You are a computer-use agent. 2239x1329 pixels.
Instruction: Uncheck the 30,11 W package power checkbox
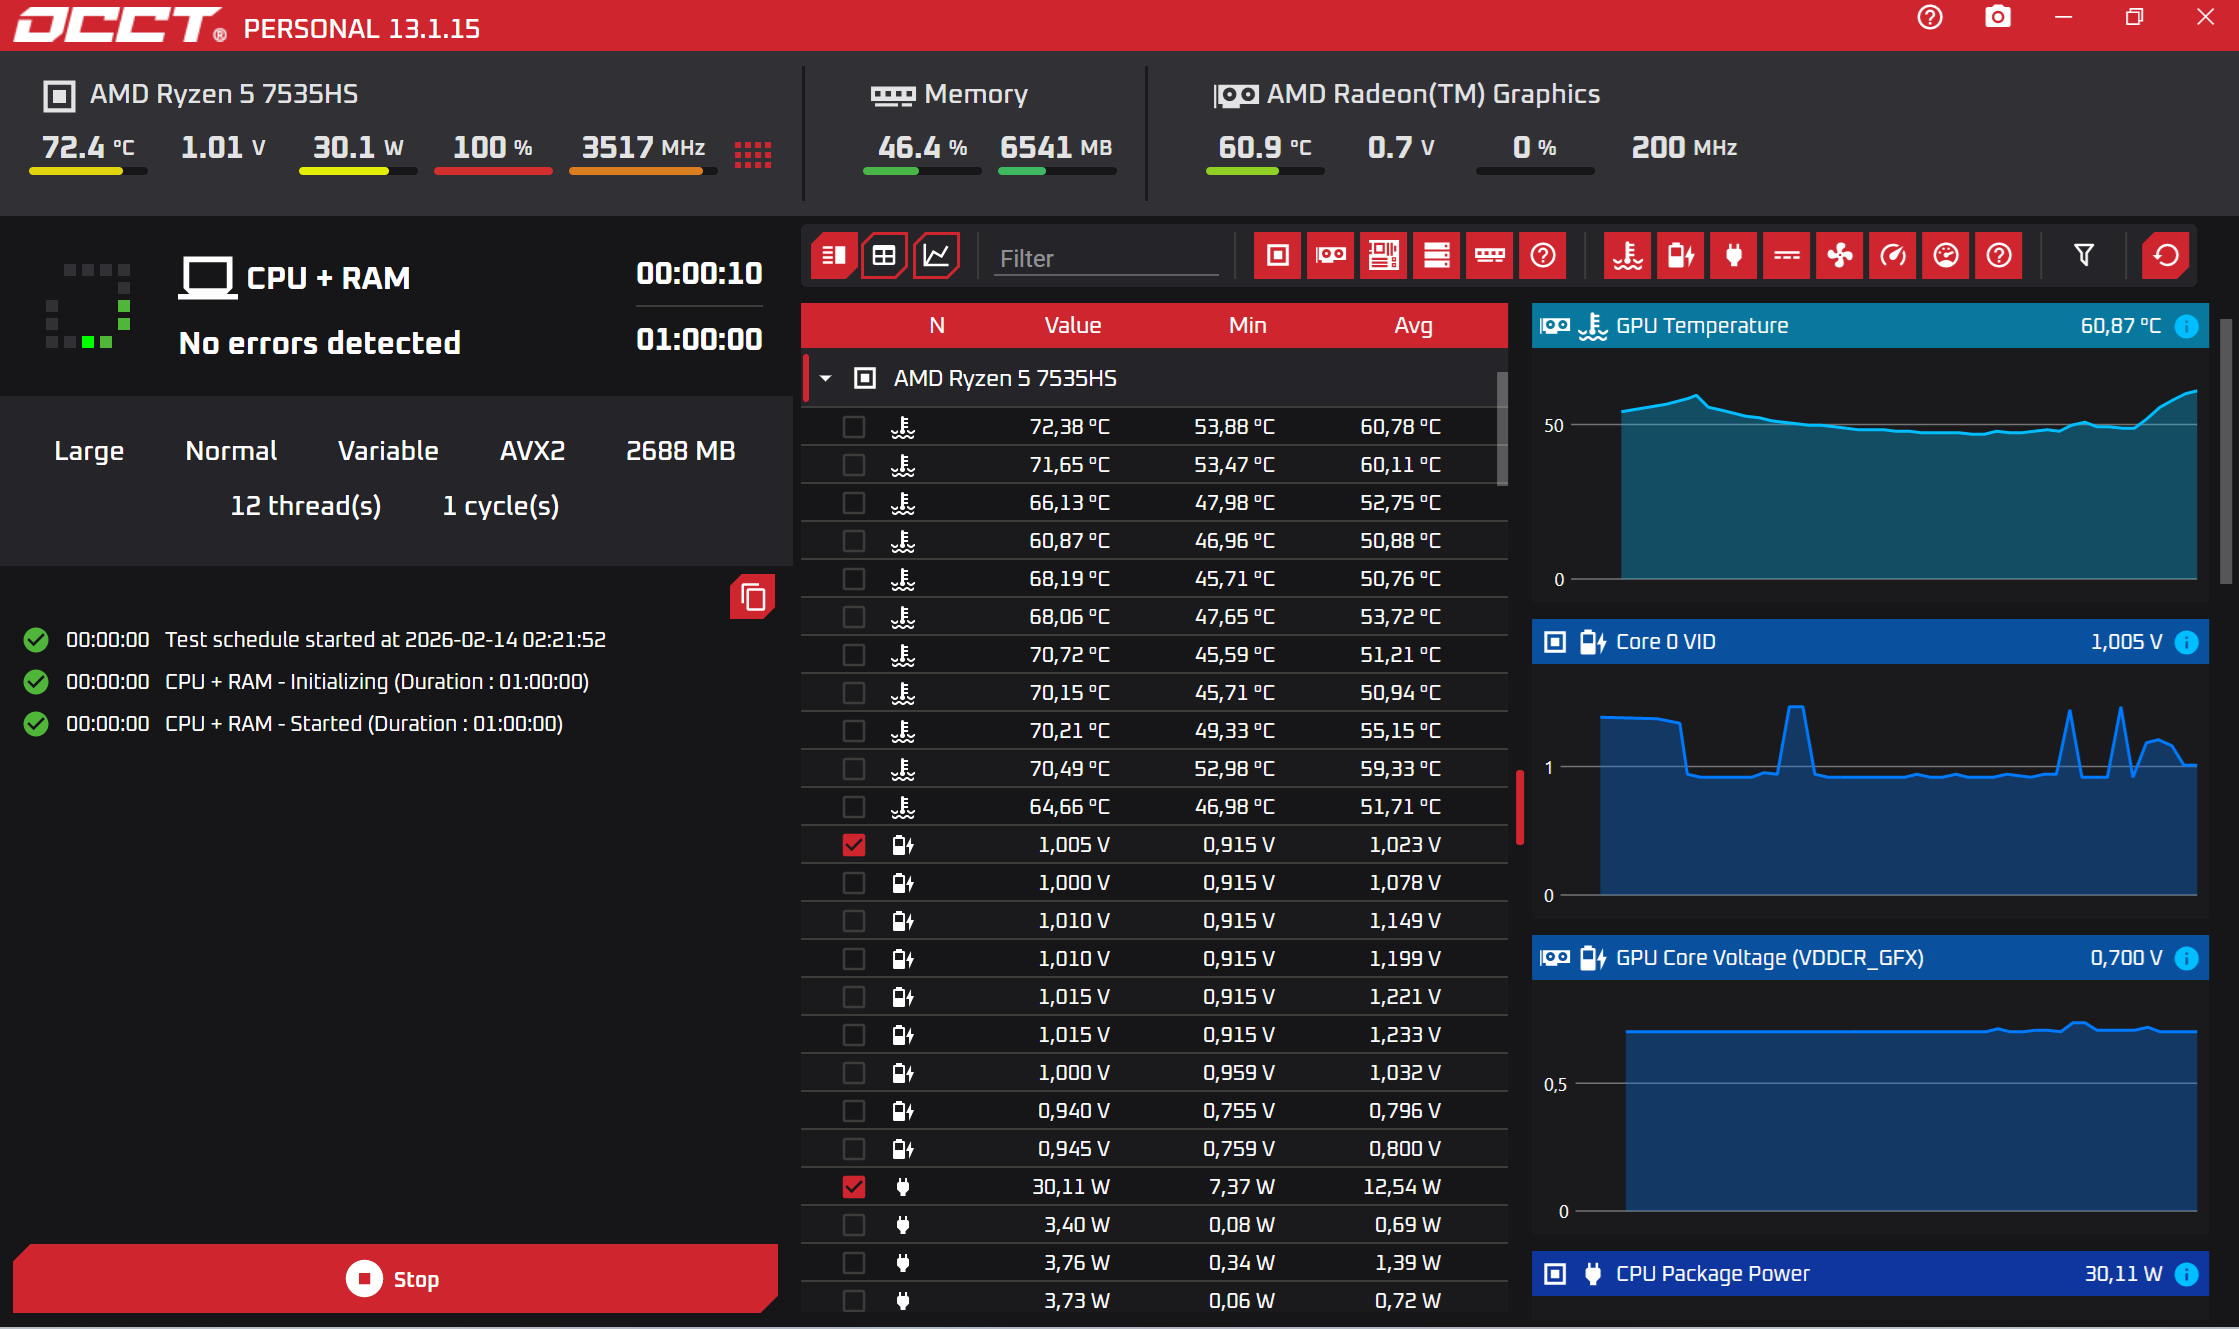[x=853, y=1187]
